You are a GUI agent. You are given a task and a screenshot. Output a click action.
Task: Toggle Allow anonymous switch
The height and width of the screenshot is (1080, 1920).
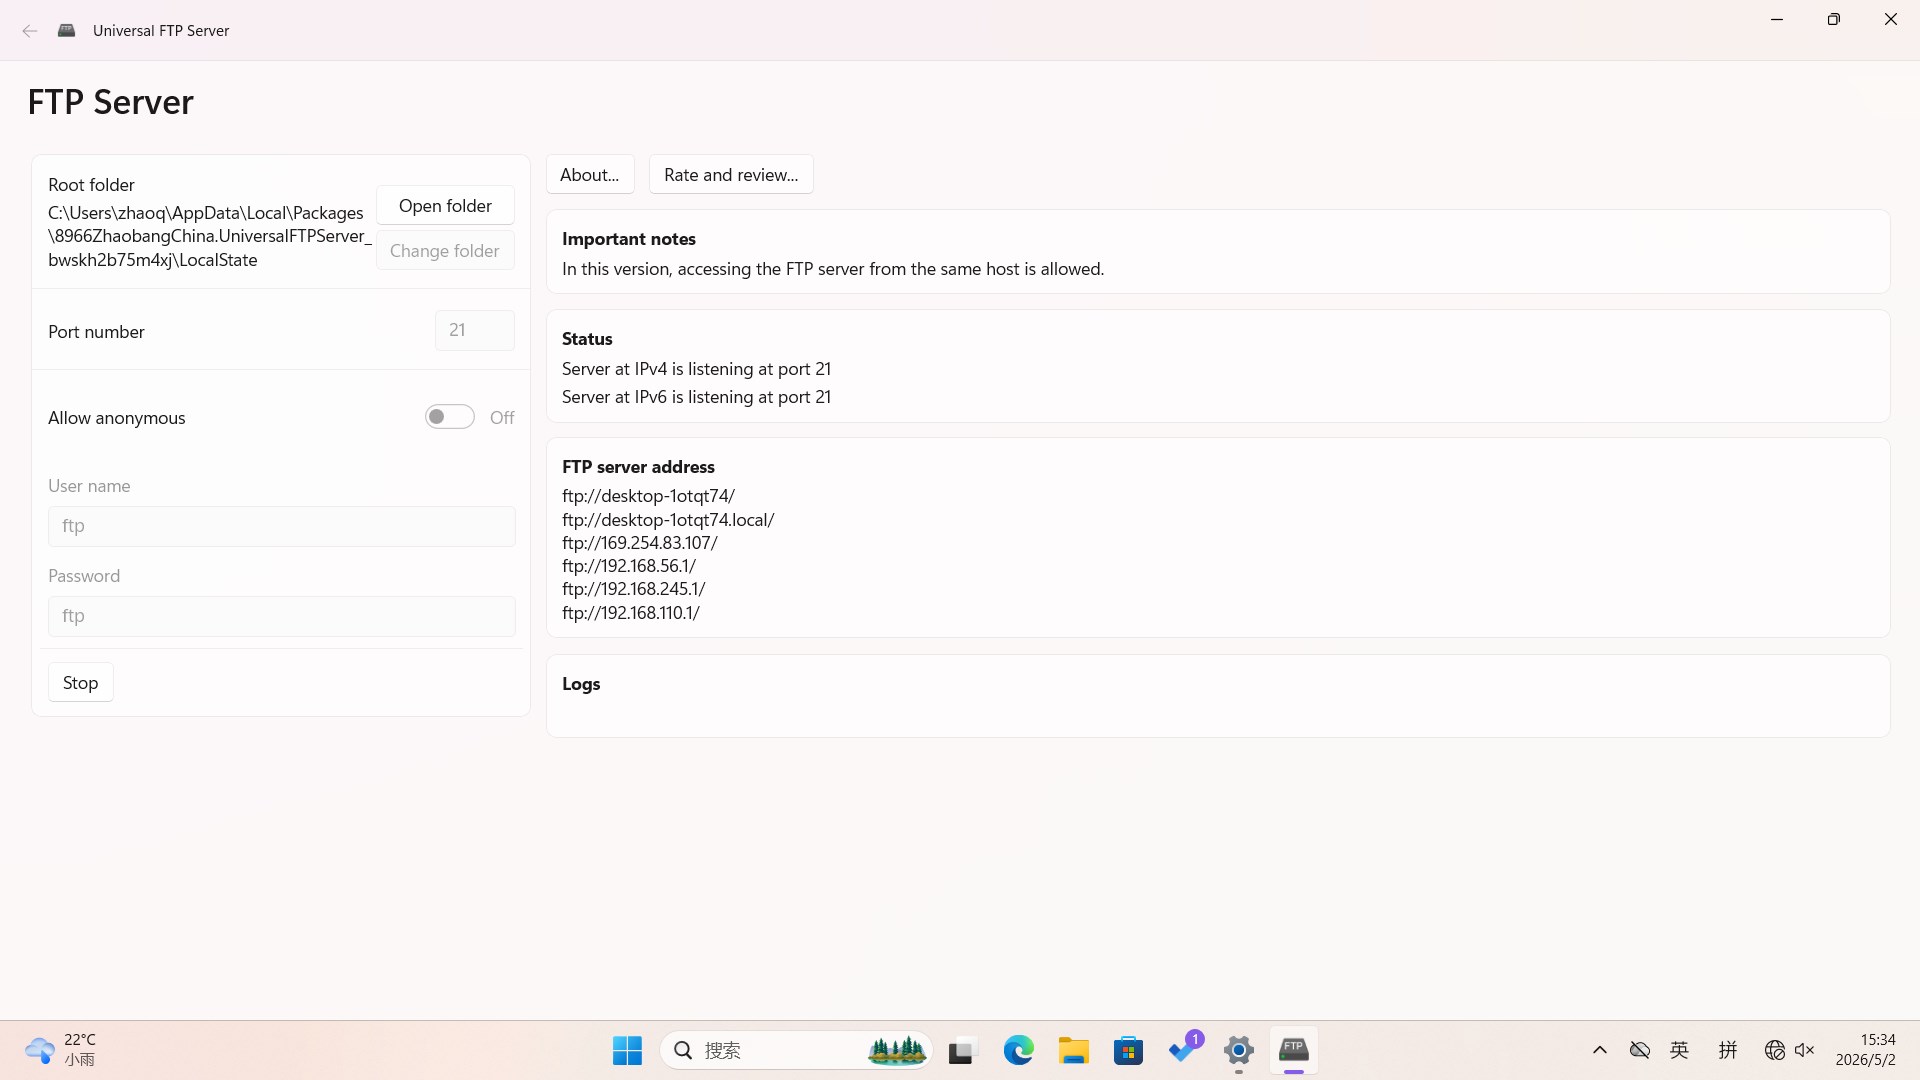point(450,417)
